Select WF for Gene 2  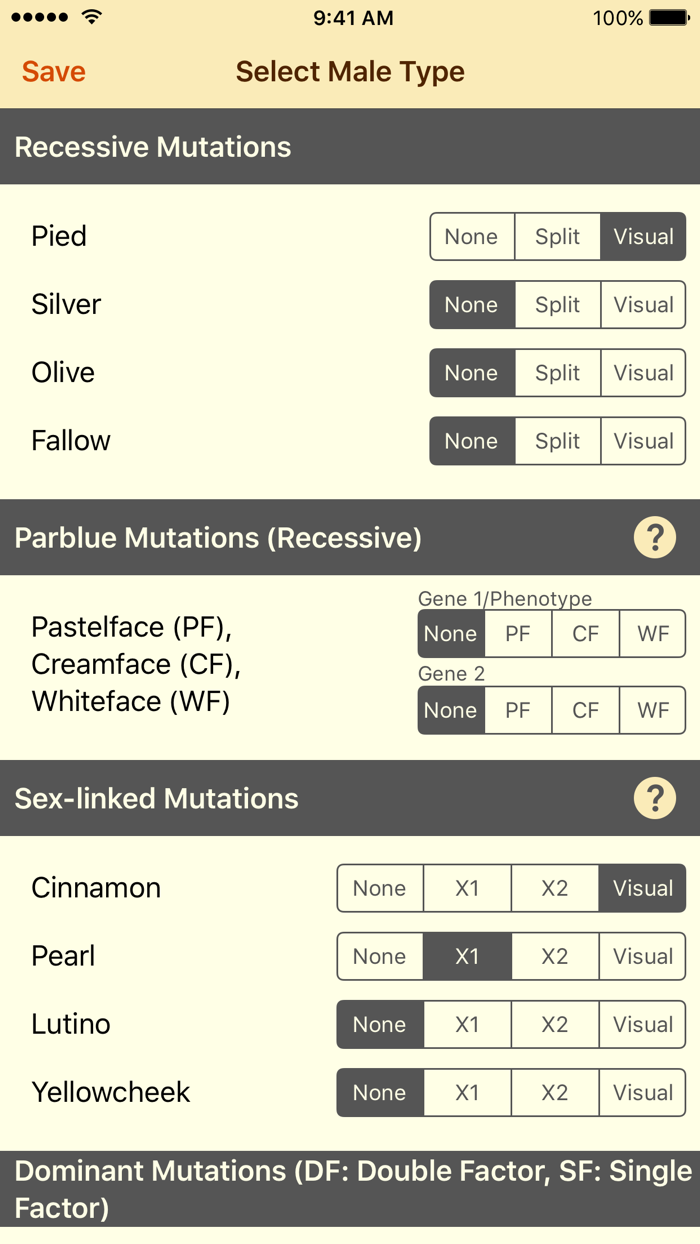[652, 710]
